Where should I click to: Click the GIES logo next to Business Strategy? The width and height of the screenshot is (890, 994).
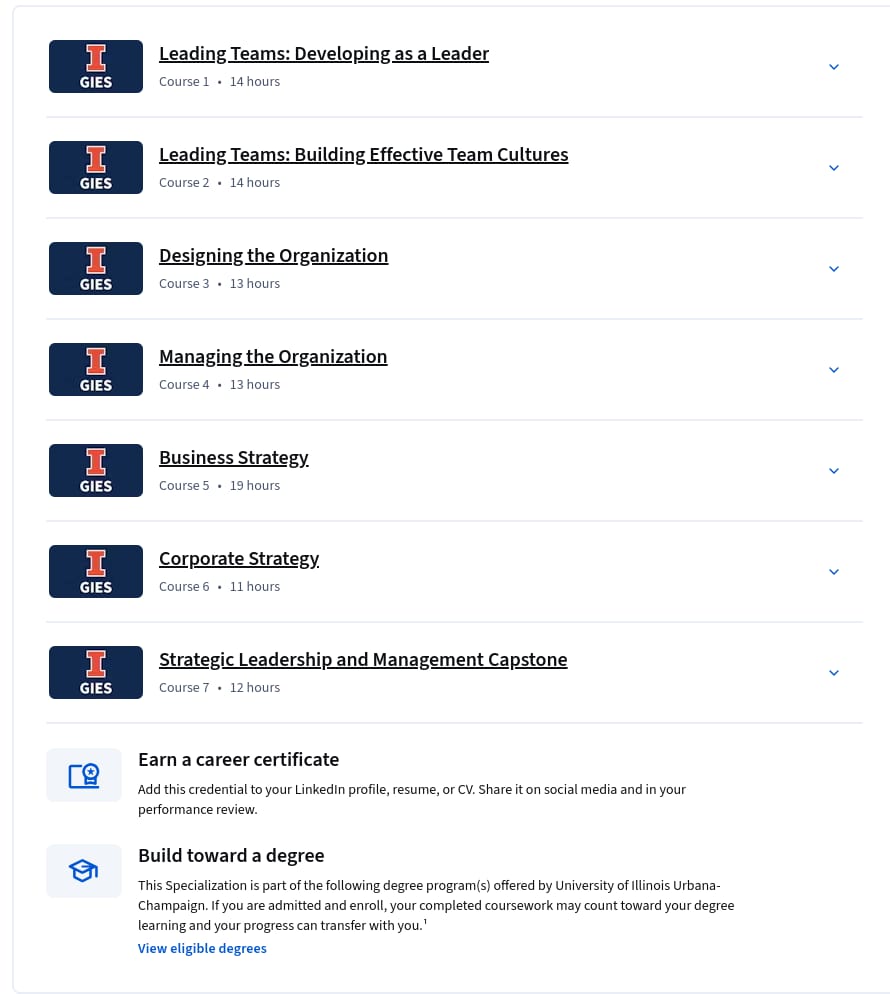[96, 470]
